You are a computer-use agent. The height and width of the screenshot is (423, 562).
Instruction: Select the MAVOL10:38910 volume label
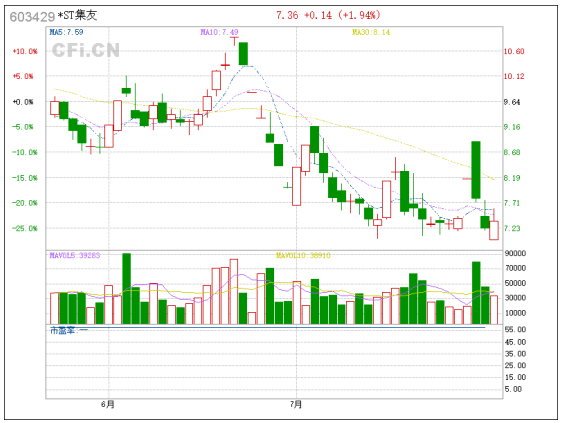coord(303,255)
